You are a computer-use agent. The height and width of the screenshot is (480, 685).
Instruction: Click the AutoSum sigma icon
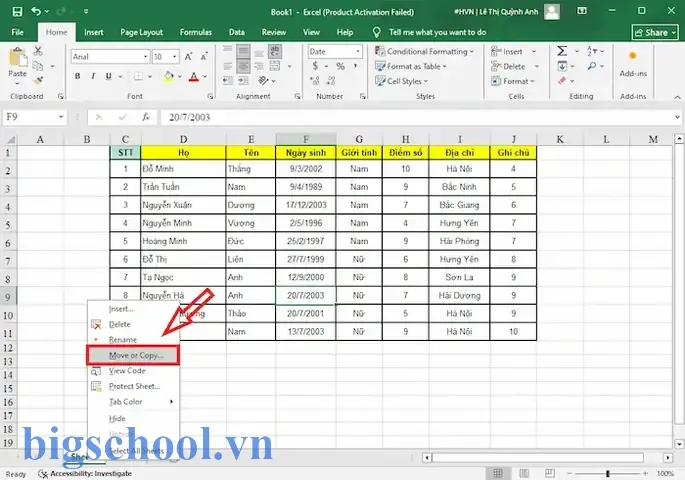tap(562, 51)
